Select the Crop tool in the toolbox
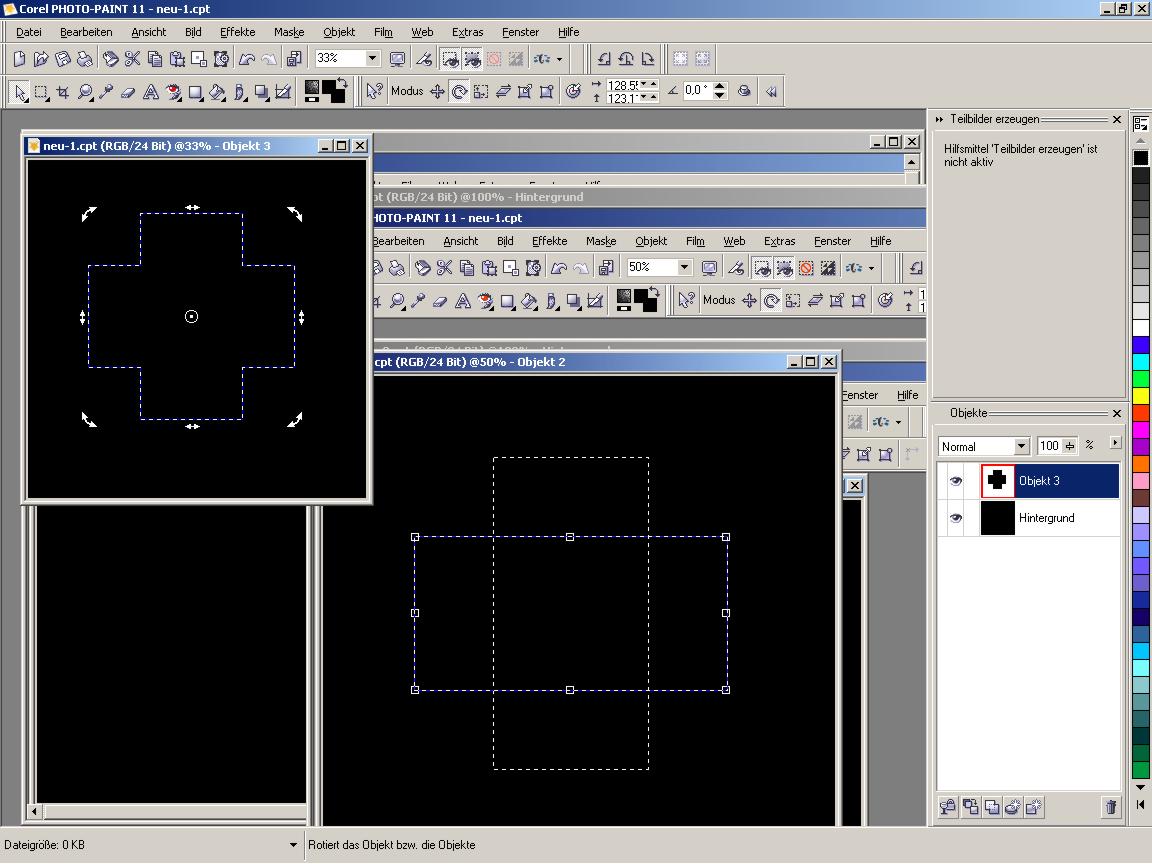The width and height of the screenshot is (1152, 864). 63,92
